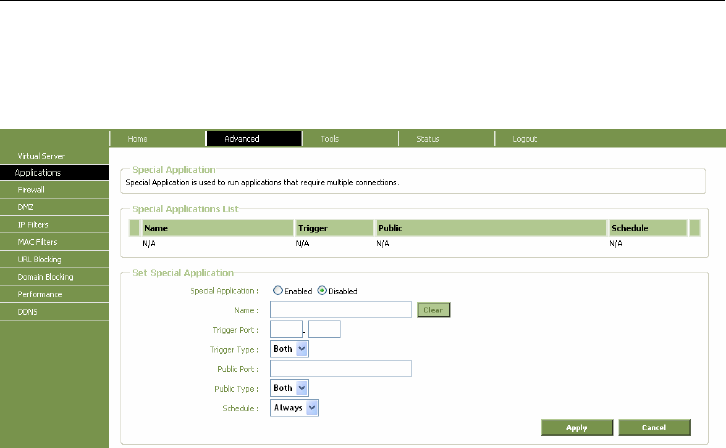Open the Public Type dropdown
This screenshot has height=448, width=726.
click(290, 387)
